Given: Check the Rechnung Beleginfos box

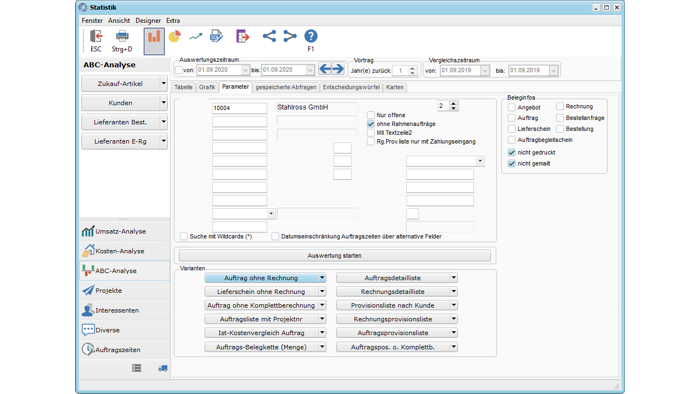Looking at the screenshot, I should [x=560, y=106].
